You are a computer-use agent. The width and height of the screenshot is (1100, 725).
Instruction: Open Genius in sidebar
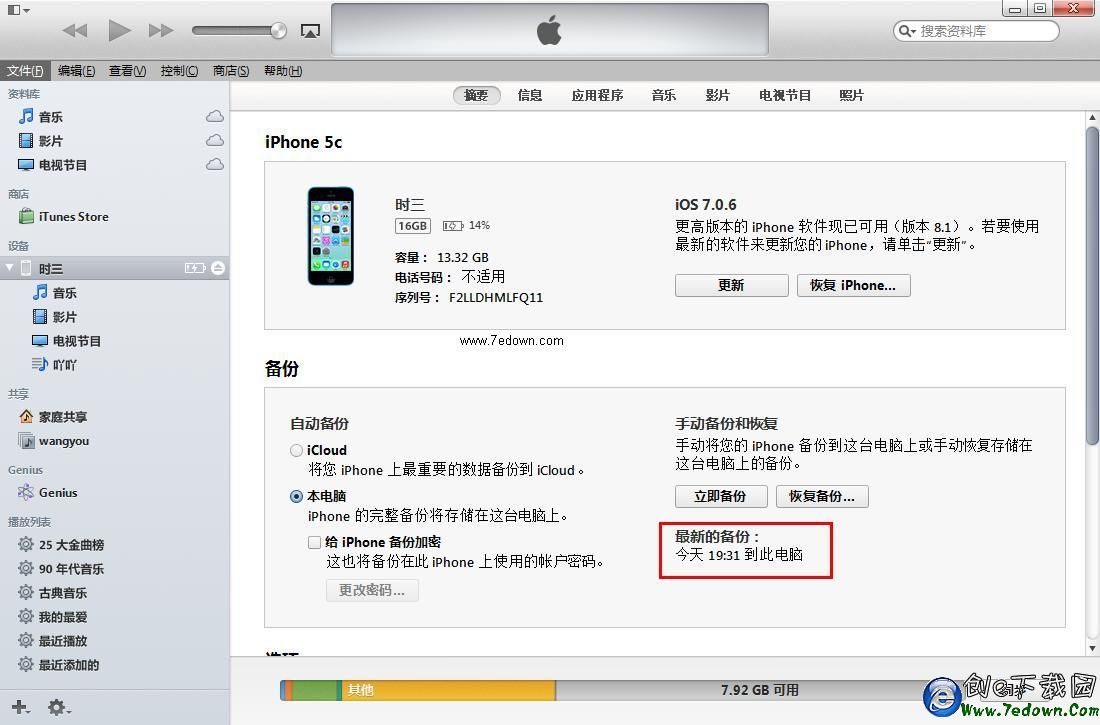tap(58, 493)
